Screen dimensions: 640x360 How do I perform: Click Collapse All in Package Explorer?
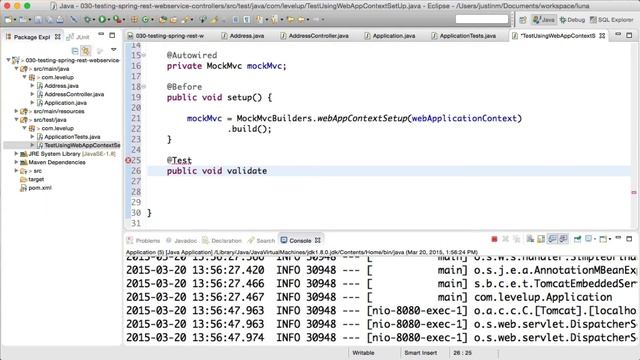[x=75, y=51]
